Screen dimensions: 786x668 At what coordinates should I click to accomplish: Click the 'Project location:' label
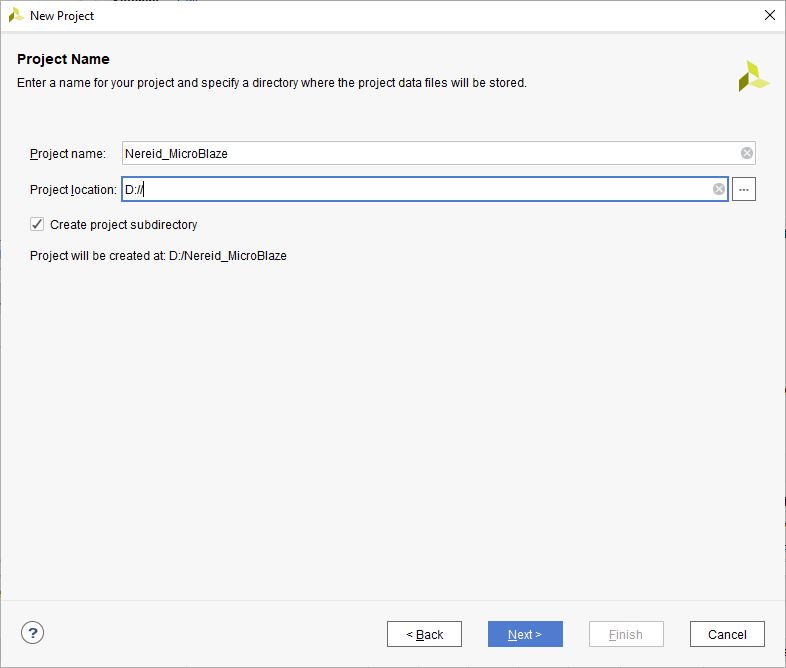pos(73,190)
